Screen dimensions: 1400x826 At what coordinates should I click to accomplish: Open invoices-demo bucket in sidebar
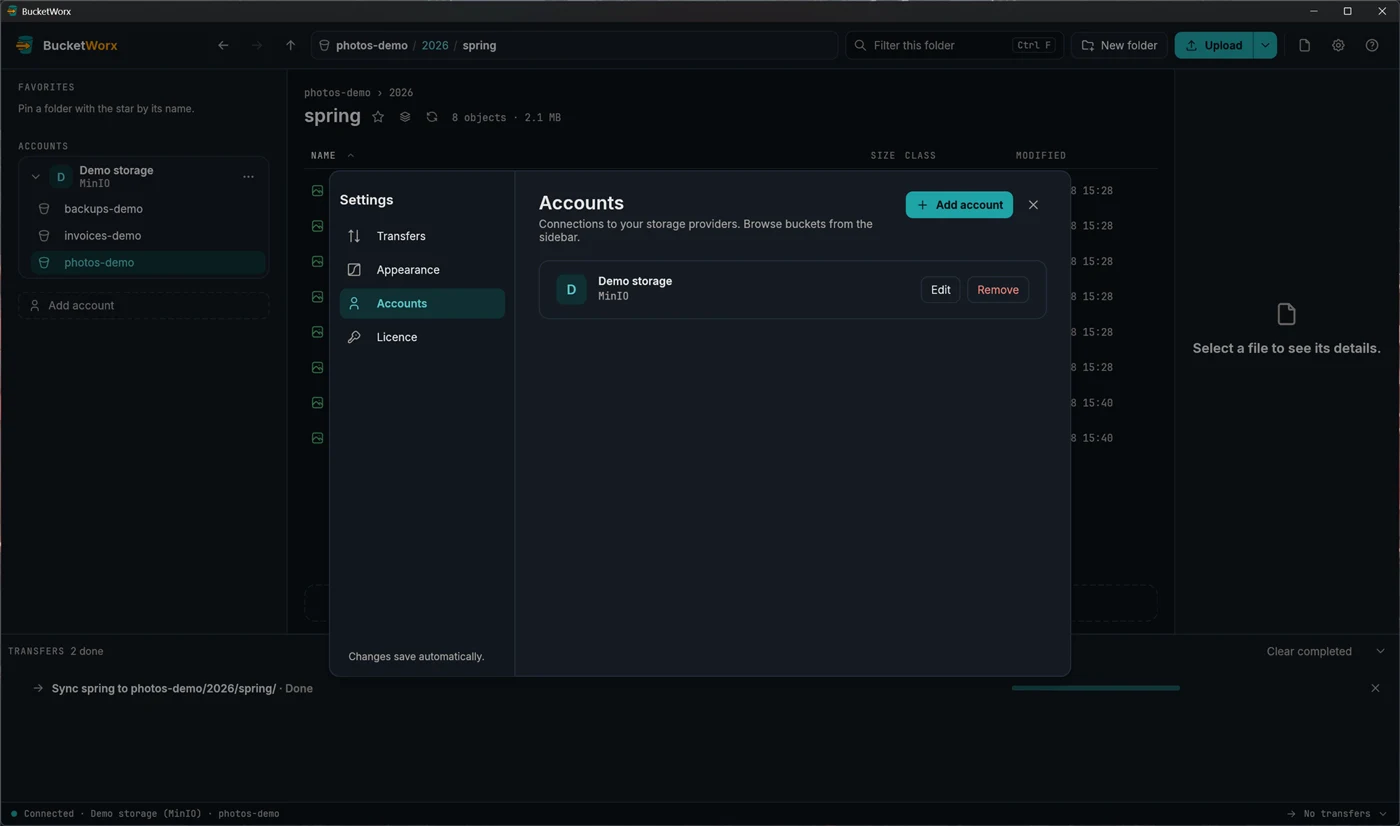(148, 236)
